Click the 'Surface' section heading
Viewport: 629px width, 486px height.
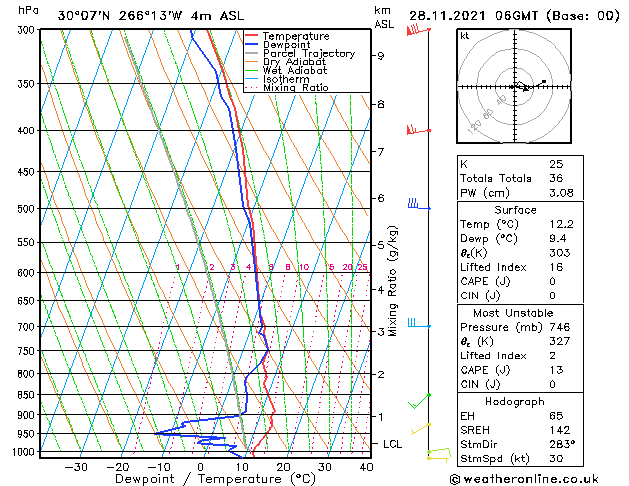click(515, 210)
